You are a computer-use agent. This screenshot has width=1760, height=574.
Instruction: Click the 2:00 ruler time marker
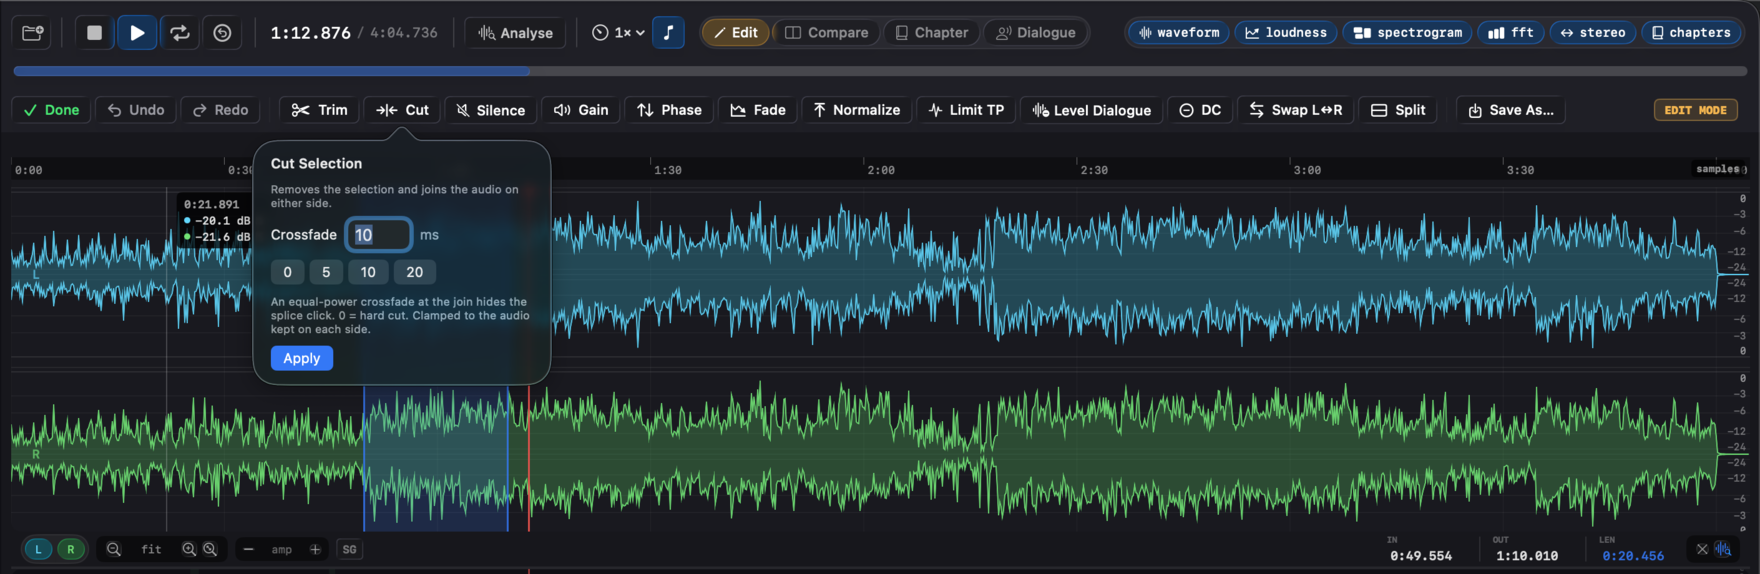click(881, 170)
